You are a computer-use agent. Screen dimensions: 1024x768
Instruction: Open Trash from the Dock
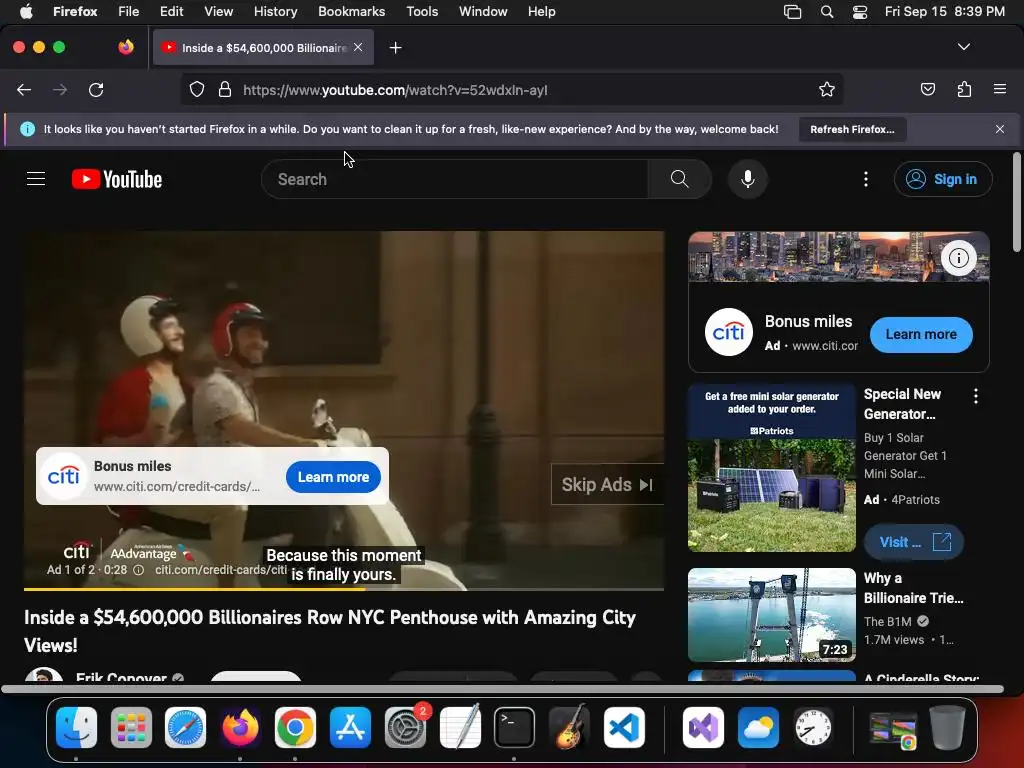(x=947, y=727)
